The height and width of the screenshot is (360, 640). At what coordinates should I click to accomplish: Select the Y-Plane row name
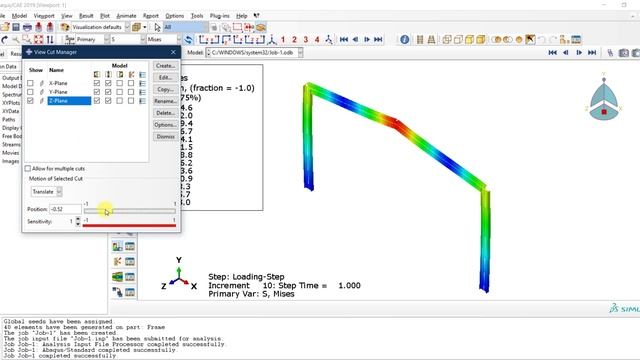coord(58,92)
